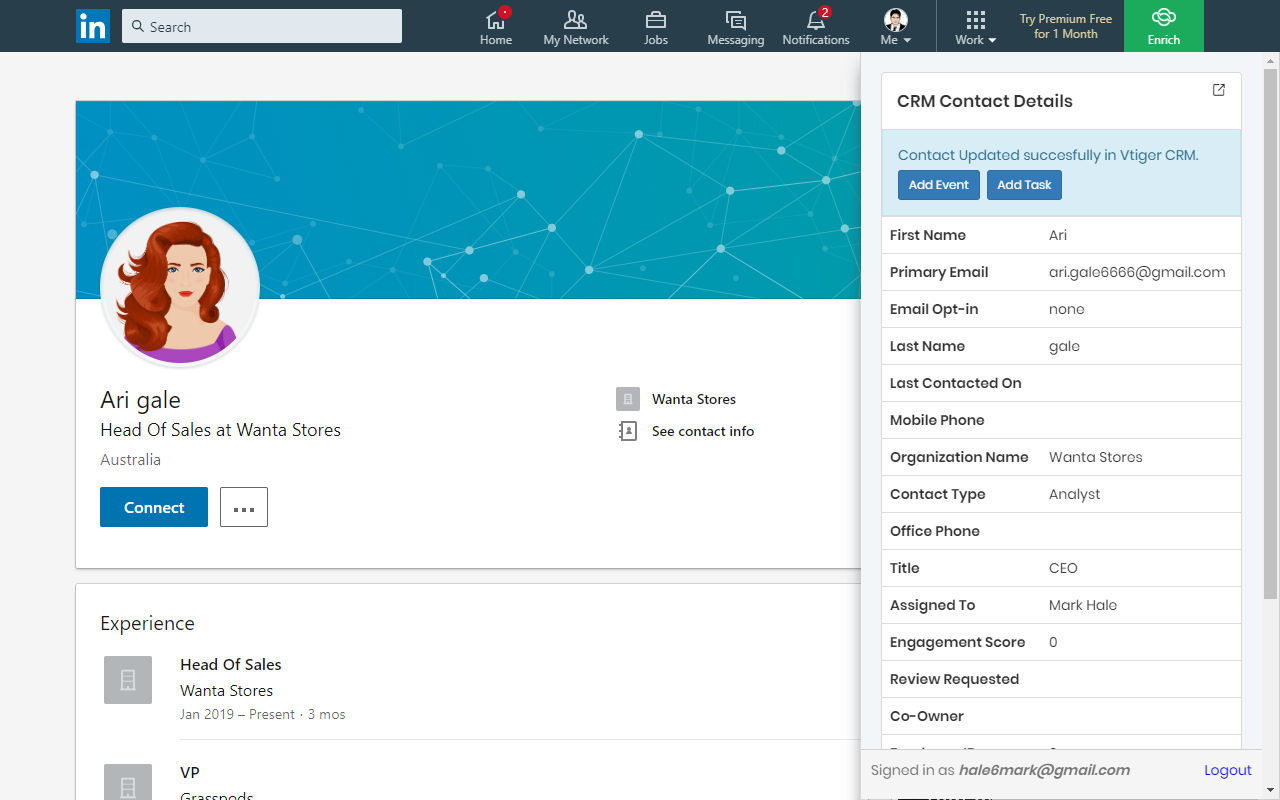Expand the Work apps dropdown
The width and height of the screenshot is (1280, 800).
975,27
